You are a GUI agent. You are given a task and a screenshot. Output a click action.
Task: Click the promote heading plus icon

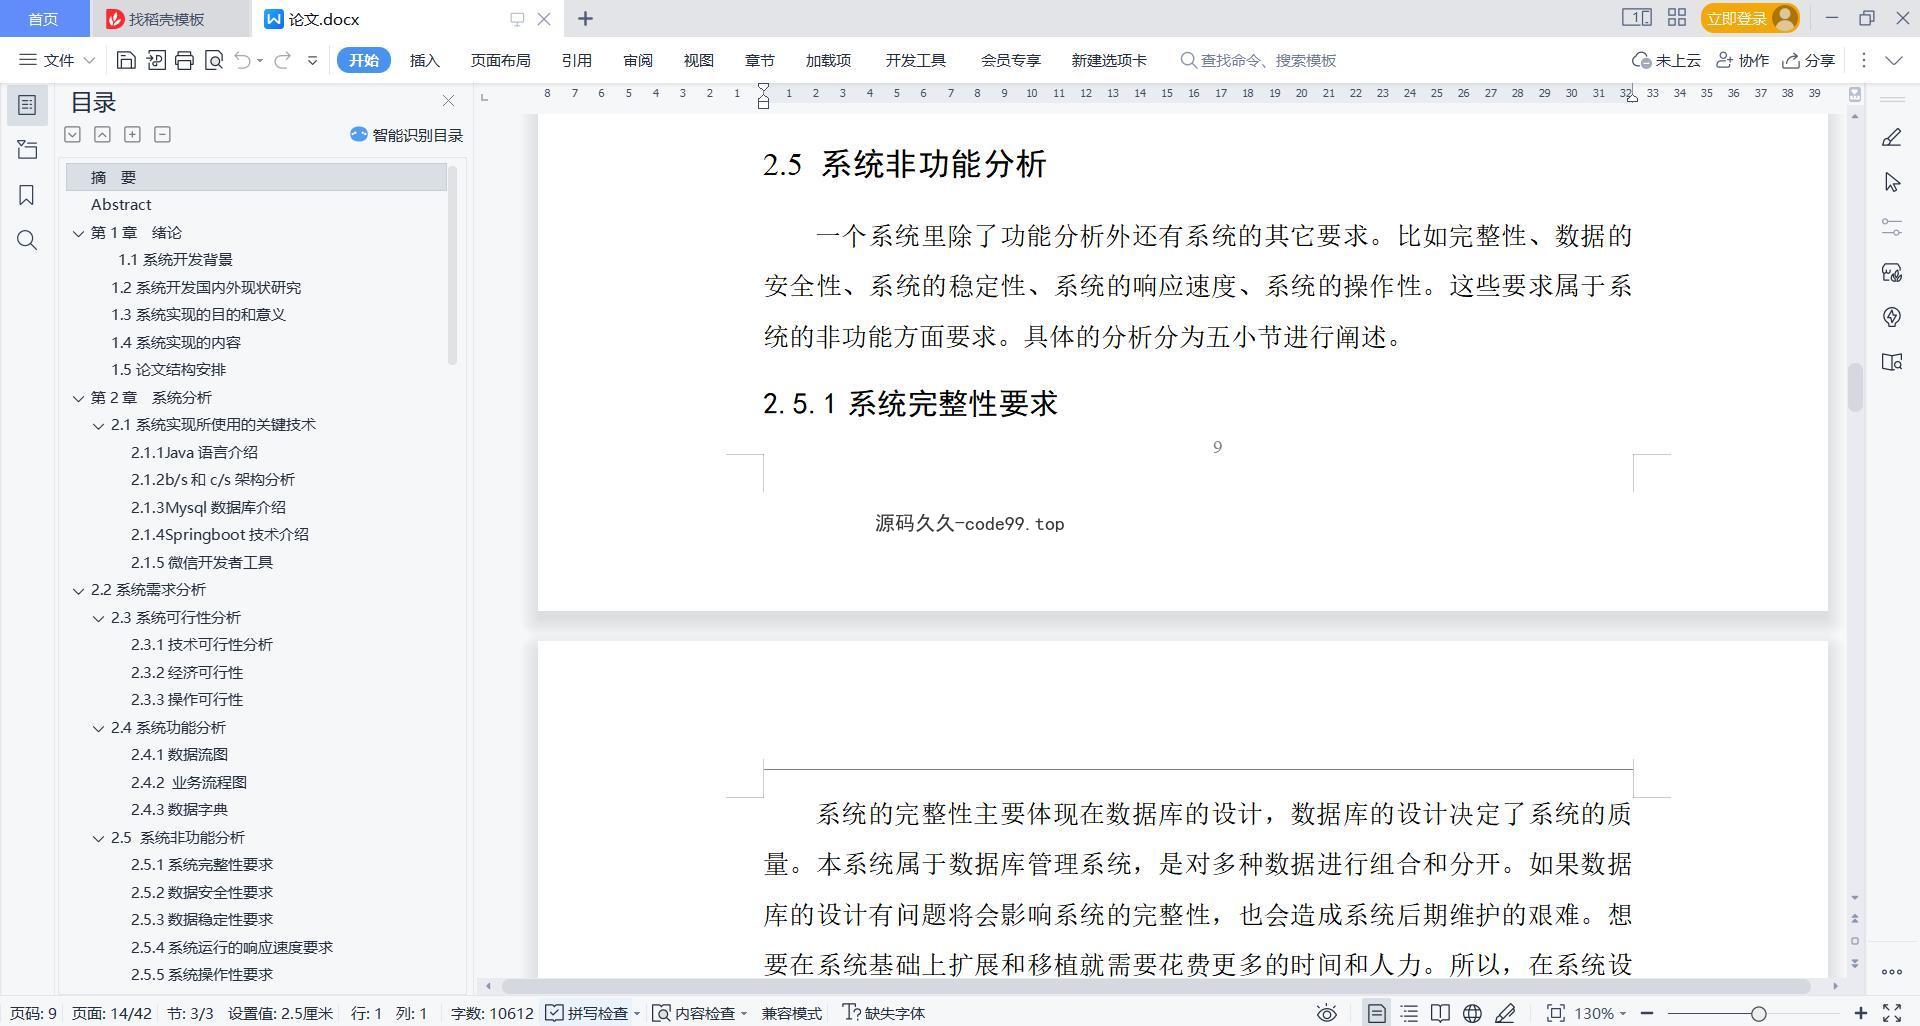click(x=132, y=134)
